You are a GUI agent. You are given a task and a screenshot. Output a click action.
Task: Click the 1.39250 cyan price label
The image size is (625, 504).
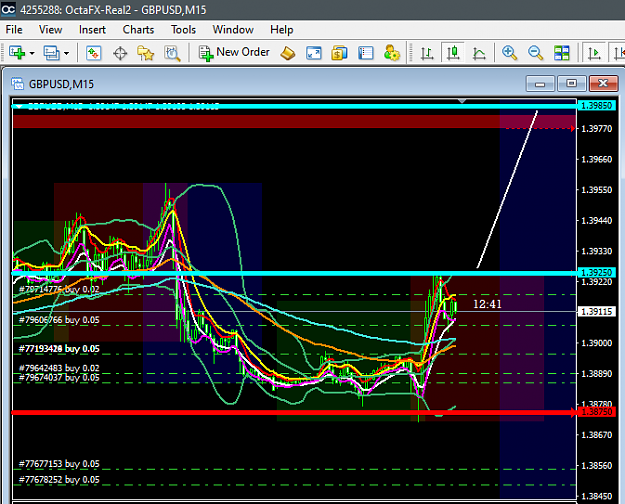pyautogui.click(x=596, y=272)
